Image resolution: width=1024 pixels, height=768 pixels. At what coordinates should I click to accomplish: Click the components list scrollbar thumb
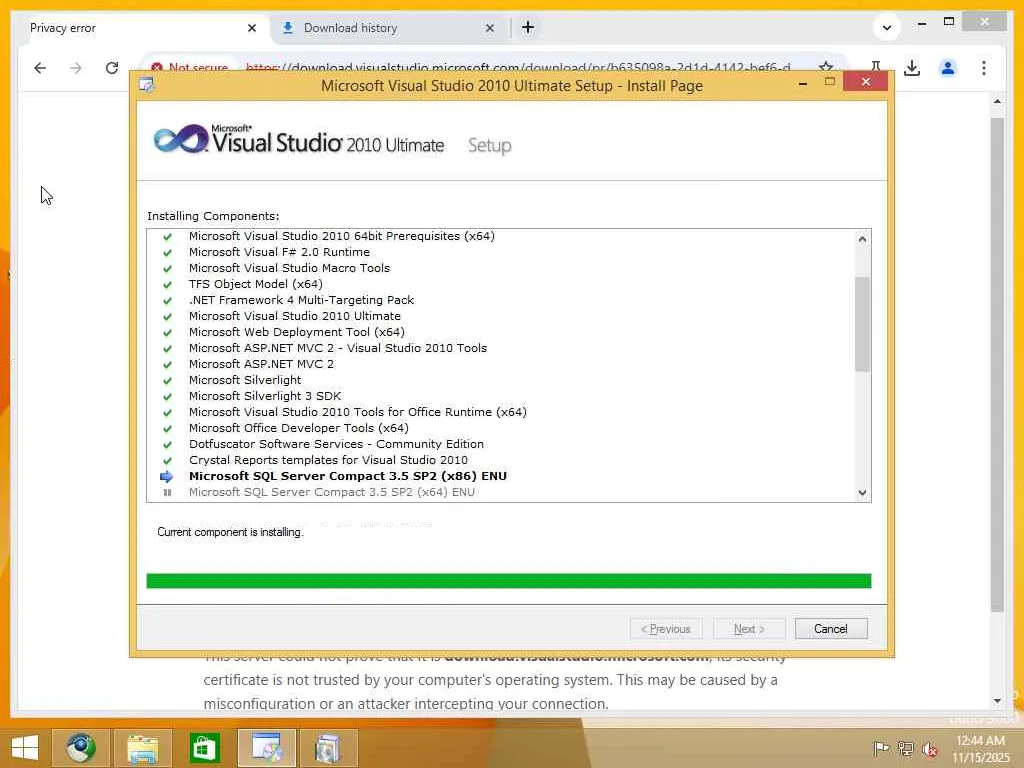tap(862, 324)
